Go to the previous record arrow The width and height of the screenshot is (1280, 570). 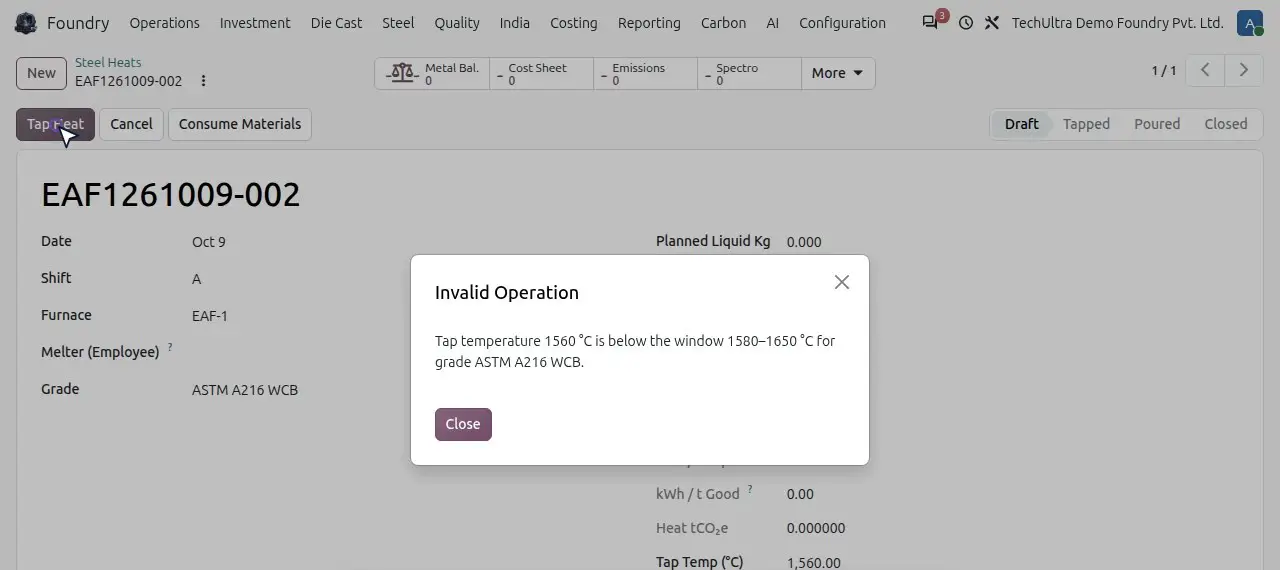1205,70
